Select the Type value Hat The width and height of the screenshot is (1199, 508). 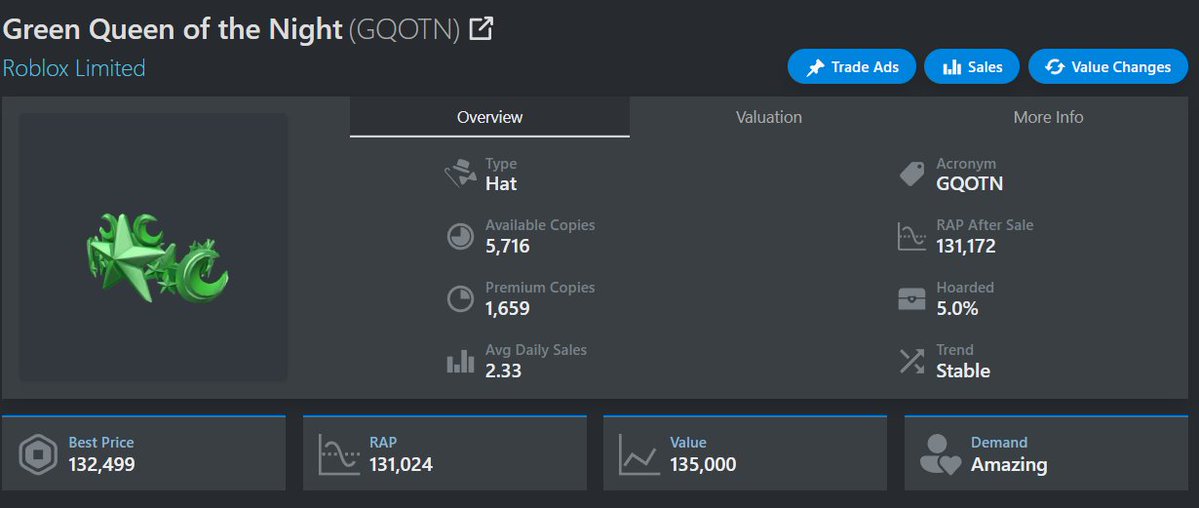point(501,184)
